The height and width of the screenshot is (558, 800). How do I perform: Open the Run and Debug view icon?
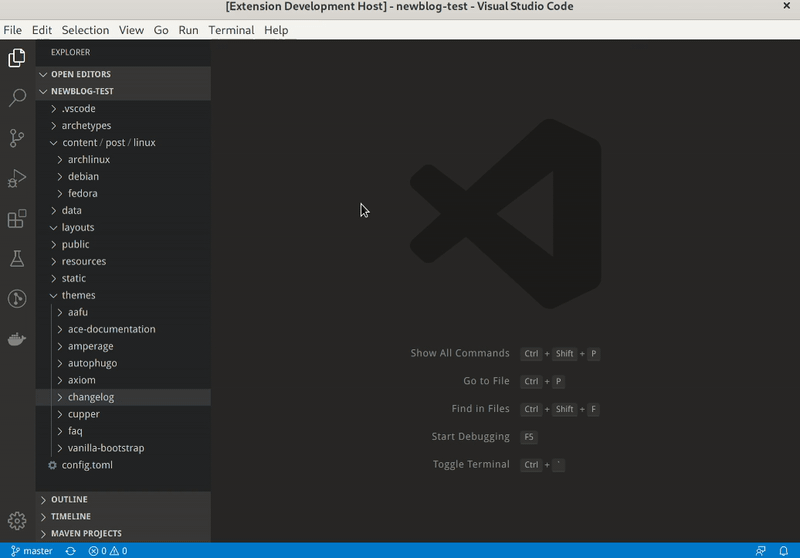pos(17,178)
